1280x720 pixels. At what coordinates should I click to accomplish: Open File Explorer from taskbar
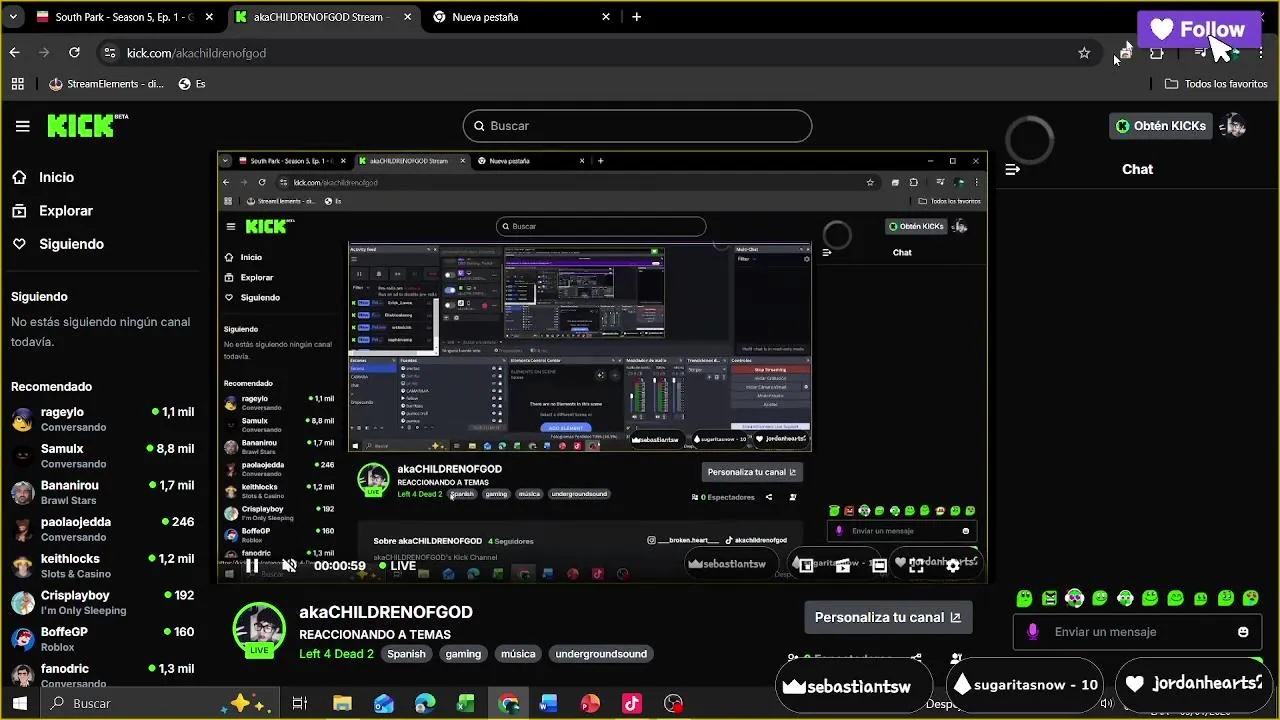(x=342, y=704)
